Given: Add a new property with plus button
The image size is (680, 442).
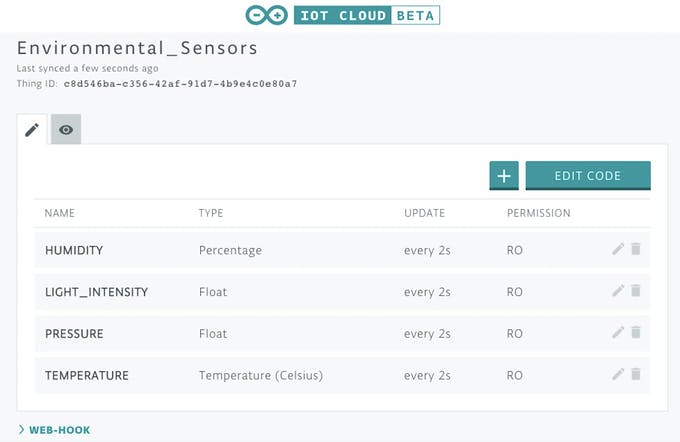Looking at the screenshot, I should tap(504, 176).
